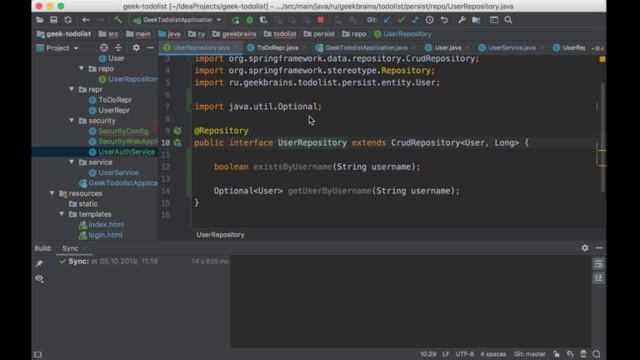The height and width of the screenshot is (360, 640).
Task: Navigate back with the left arrow icon
Action: tap(86, 20)
